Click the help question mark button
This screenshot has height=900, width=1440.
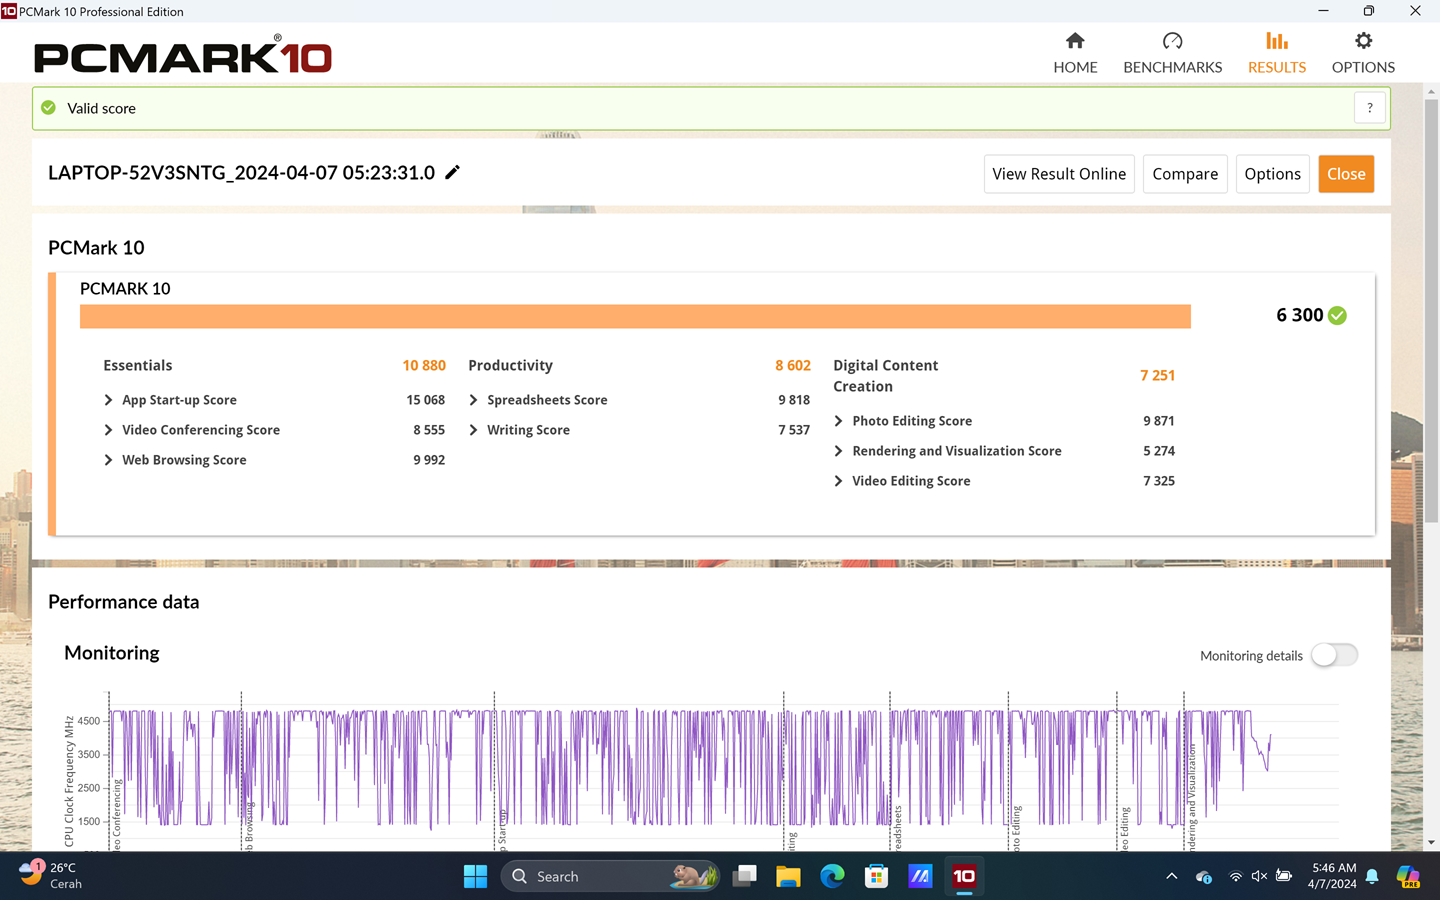tap(1370, 108)
